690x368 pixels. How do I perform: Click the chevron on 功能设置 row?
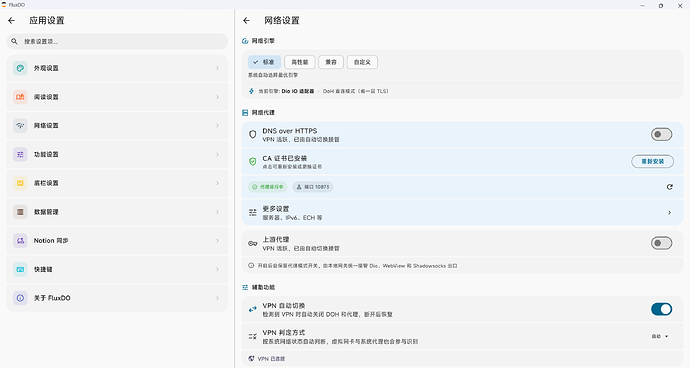tap(217, 155)
